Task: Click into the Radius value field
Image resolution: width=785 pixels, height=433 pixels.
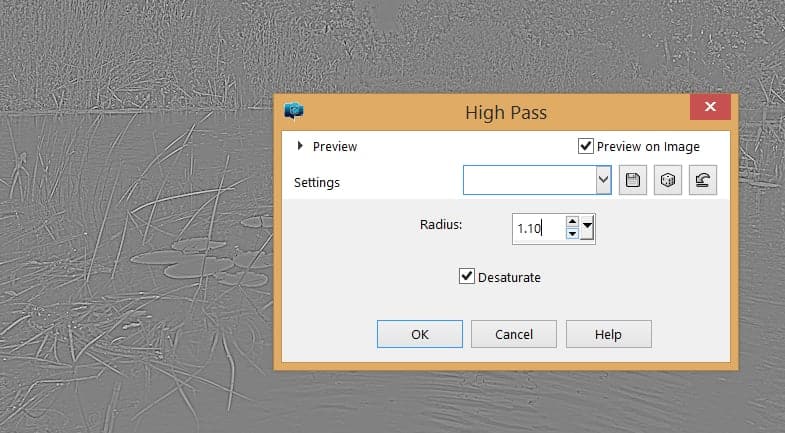Action: tap(536, 229)
